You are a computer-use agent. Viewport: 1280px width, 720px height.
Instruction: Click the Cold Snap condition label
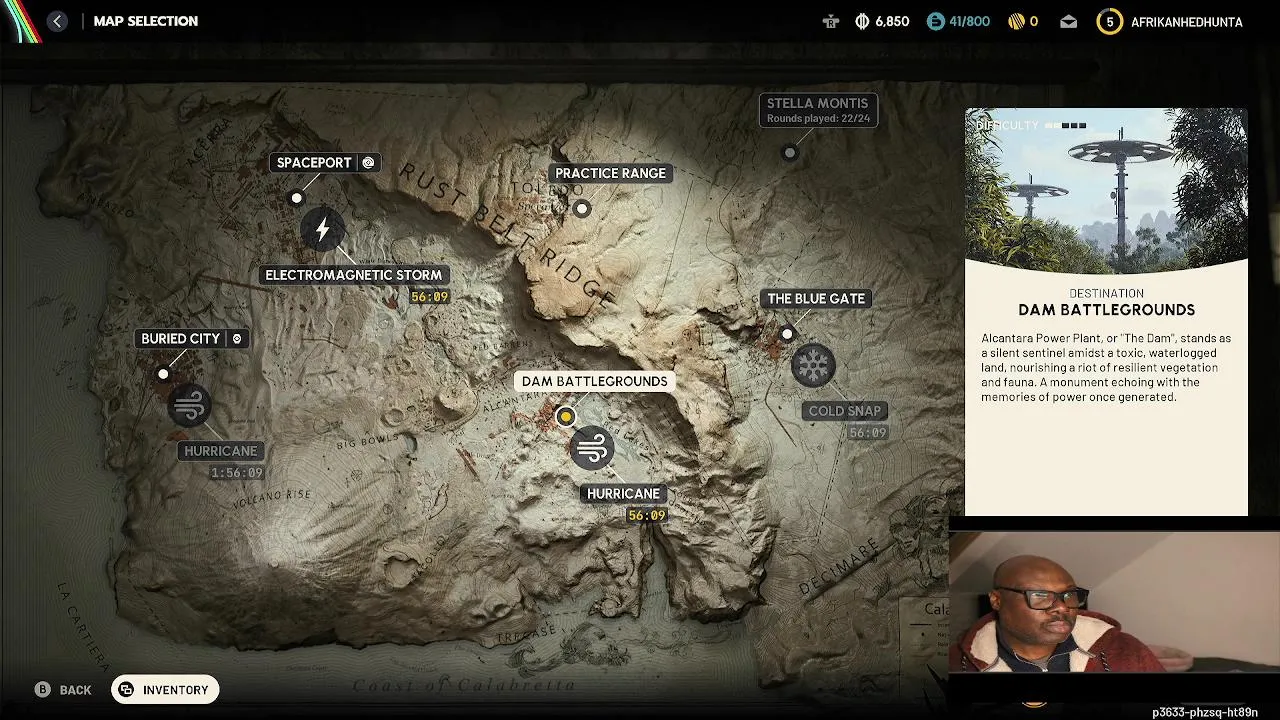(845, 411)
